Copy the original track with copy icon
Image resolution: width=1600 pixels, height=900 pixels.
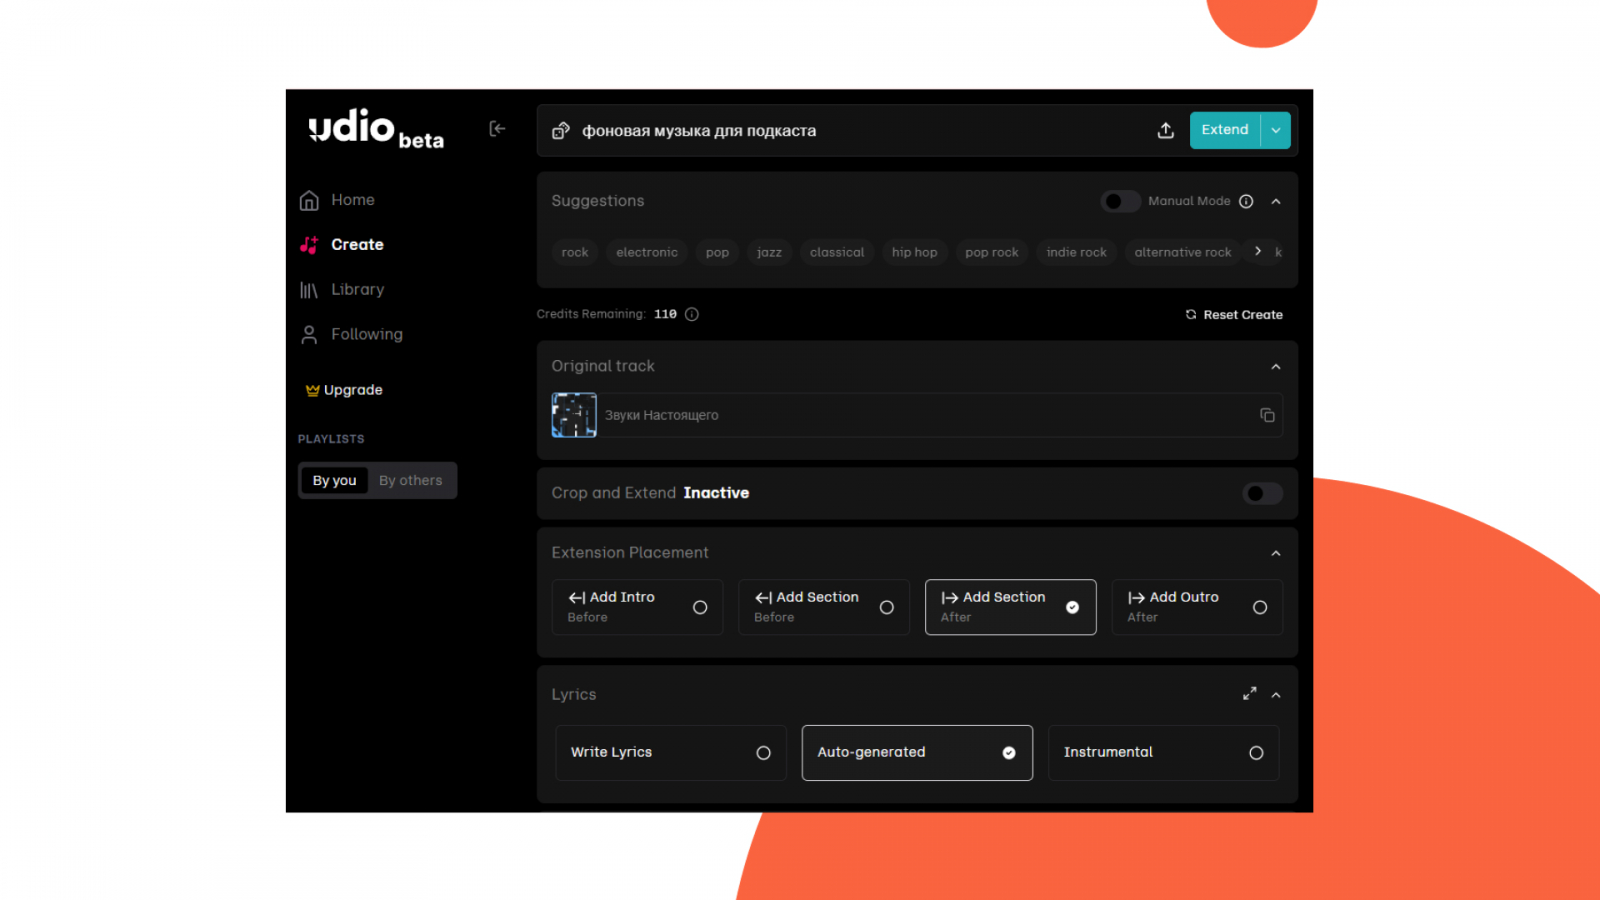tap(1267, 415)
